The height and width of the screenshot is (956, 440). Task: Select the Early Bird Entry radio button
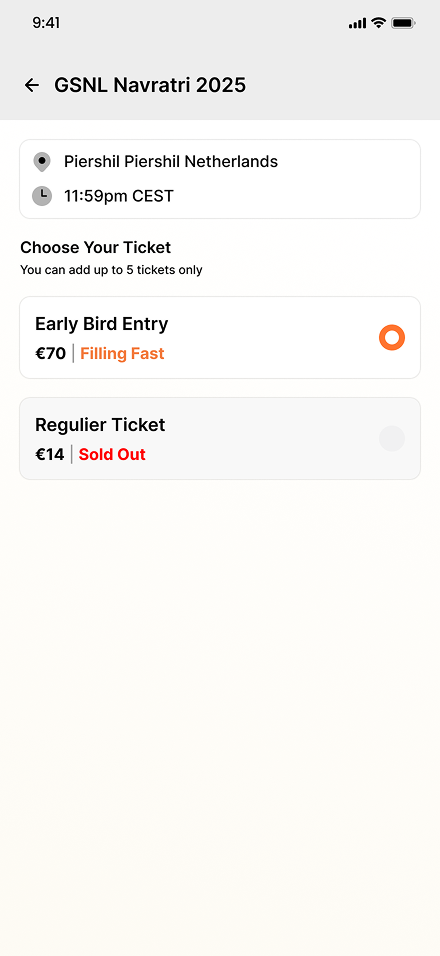coord(392,338)
